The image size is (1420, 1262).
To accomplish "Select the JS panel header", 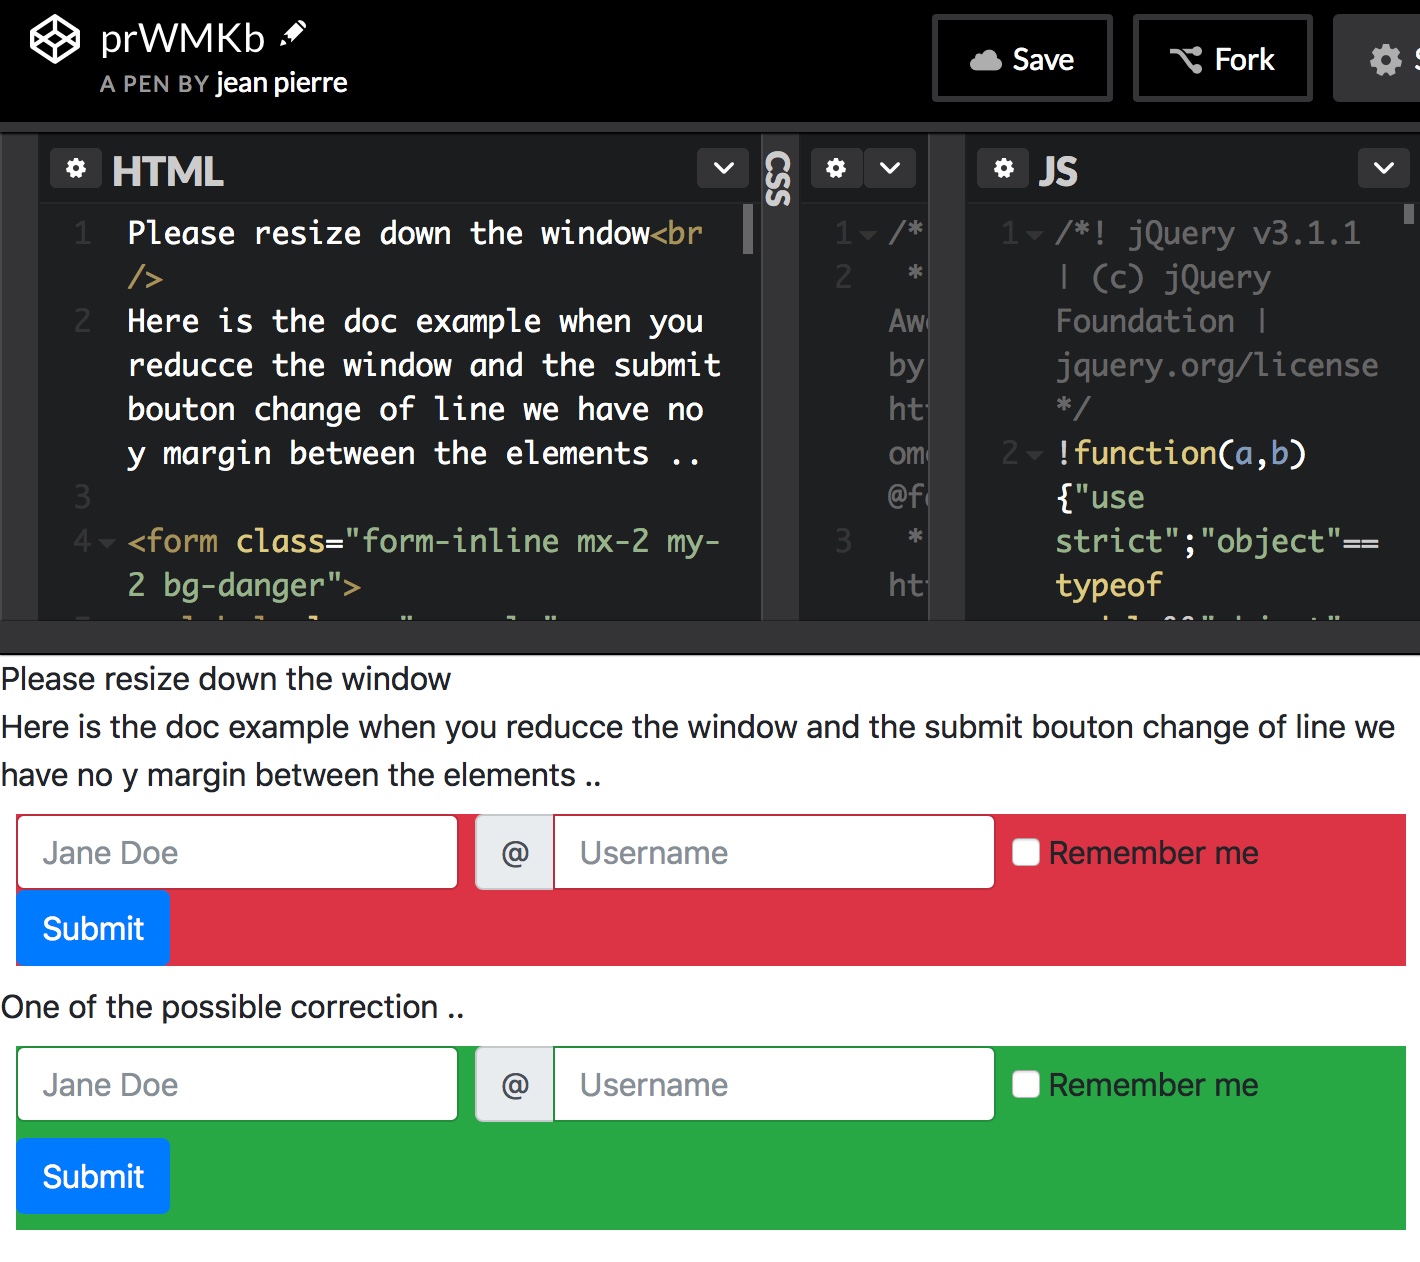I will [1060, 170].
